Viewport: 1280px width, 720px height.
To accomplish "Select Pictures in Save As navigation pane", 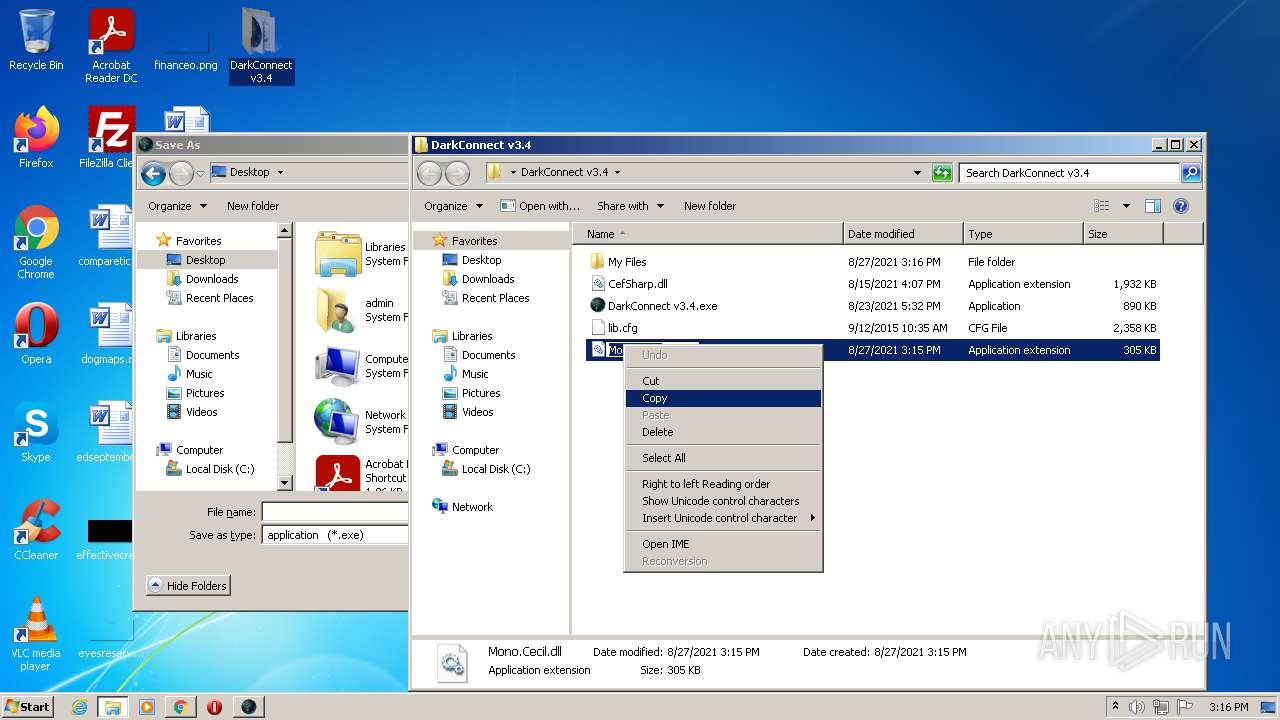I will (x=205, y=393).
